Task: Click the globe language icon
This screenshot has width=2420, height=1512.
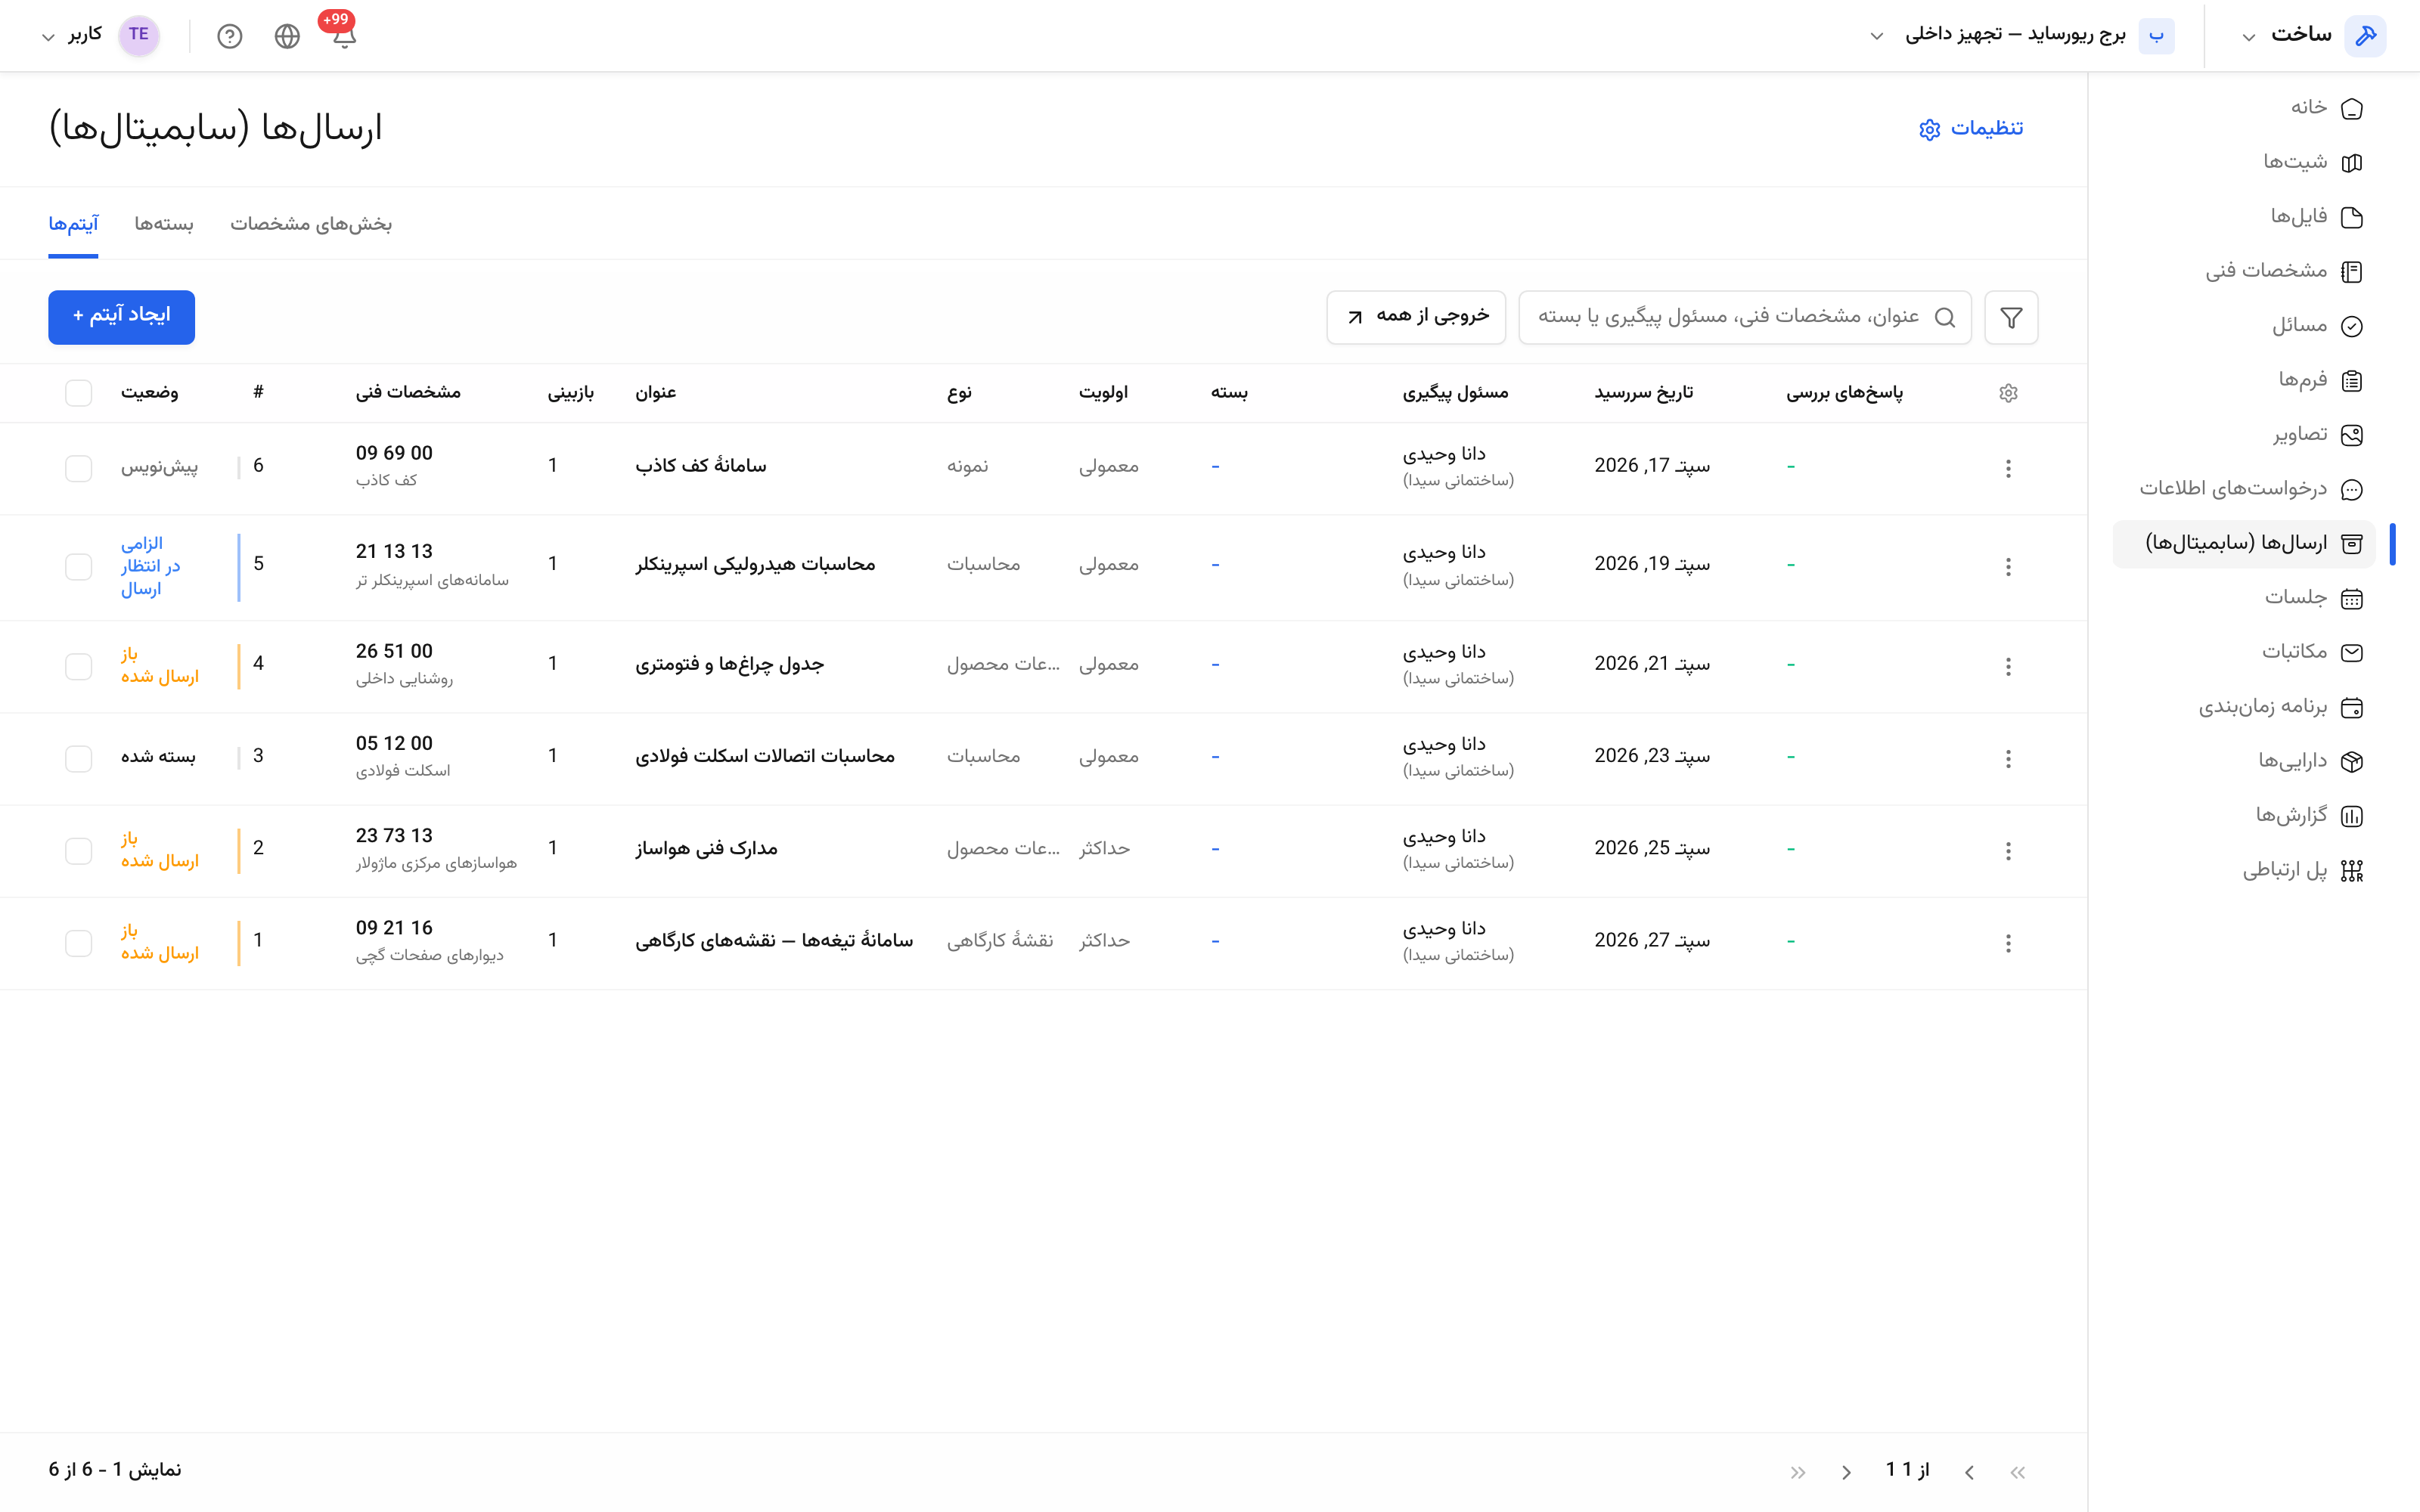Action: coord(287,37)
